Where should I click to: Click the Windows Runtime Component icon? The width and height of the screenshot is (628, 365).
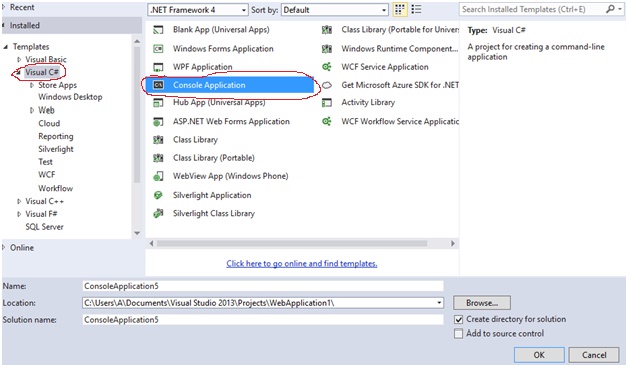tap(327, 49)
